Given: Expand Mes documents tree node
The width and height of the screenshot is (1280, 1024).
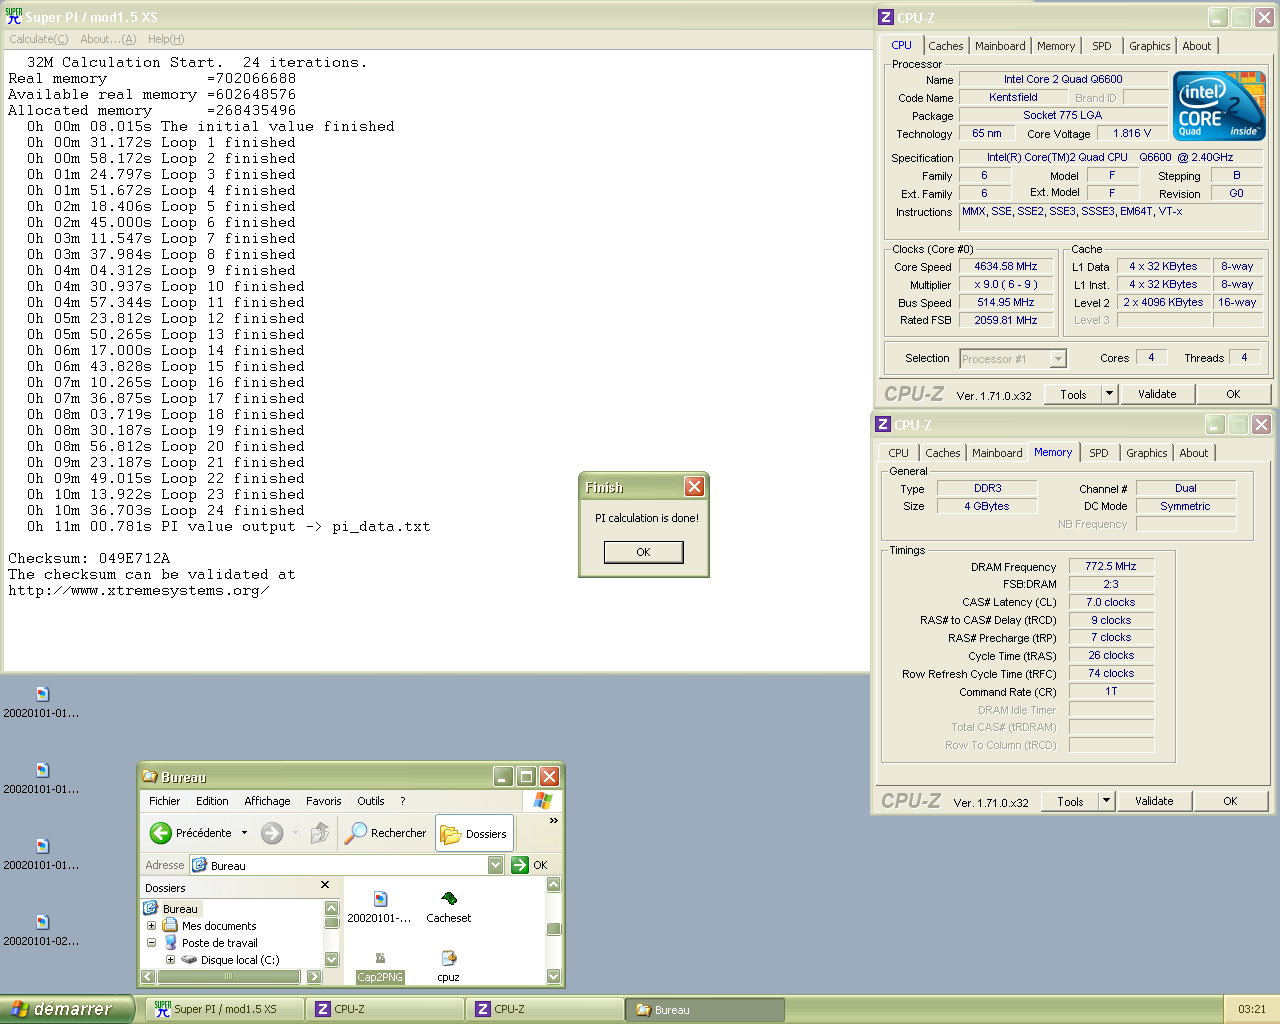Looking at the screenshot, I should point(152,926).
